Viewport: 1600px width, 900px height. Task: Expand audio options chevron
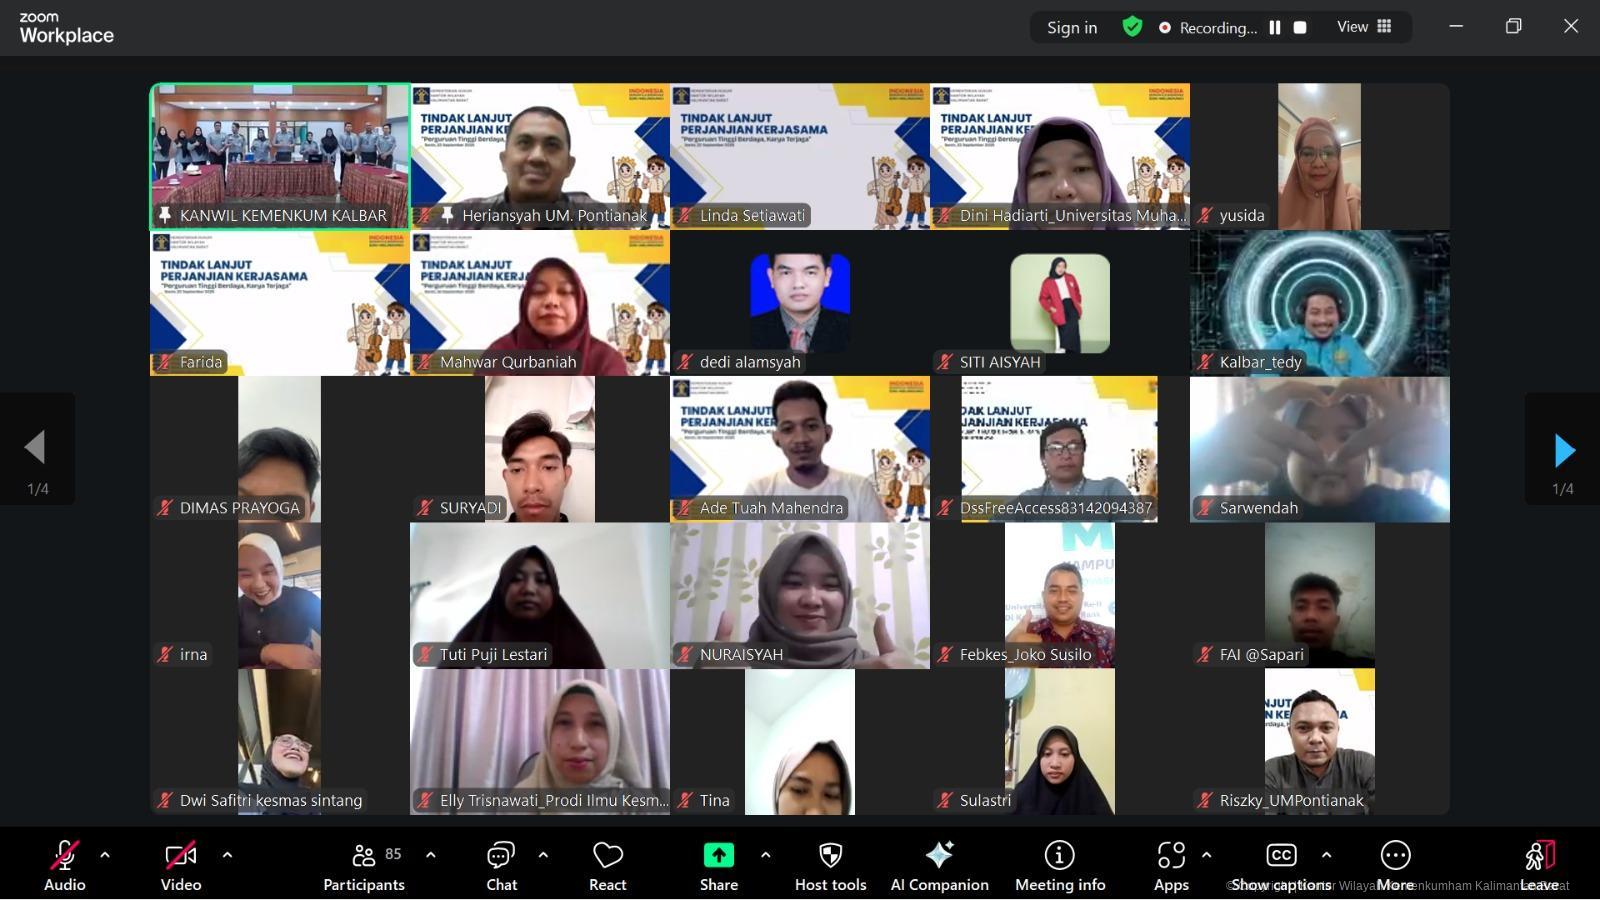[104, 855]
